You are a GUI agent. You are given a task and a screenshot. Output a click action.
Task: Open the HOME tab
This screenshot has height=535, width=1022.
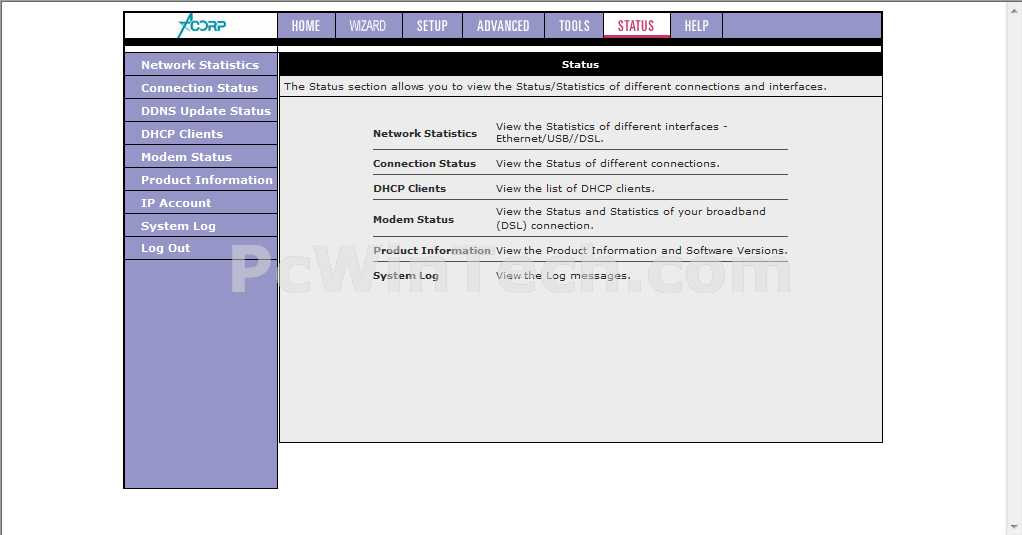click(306, 25)
